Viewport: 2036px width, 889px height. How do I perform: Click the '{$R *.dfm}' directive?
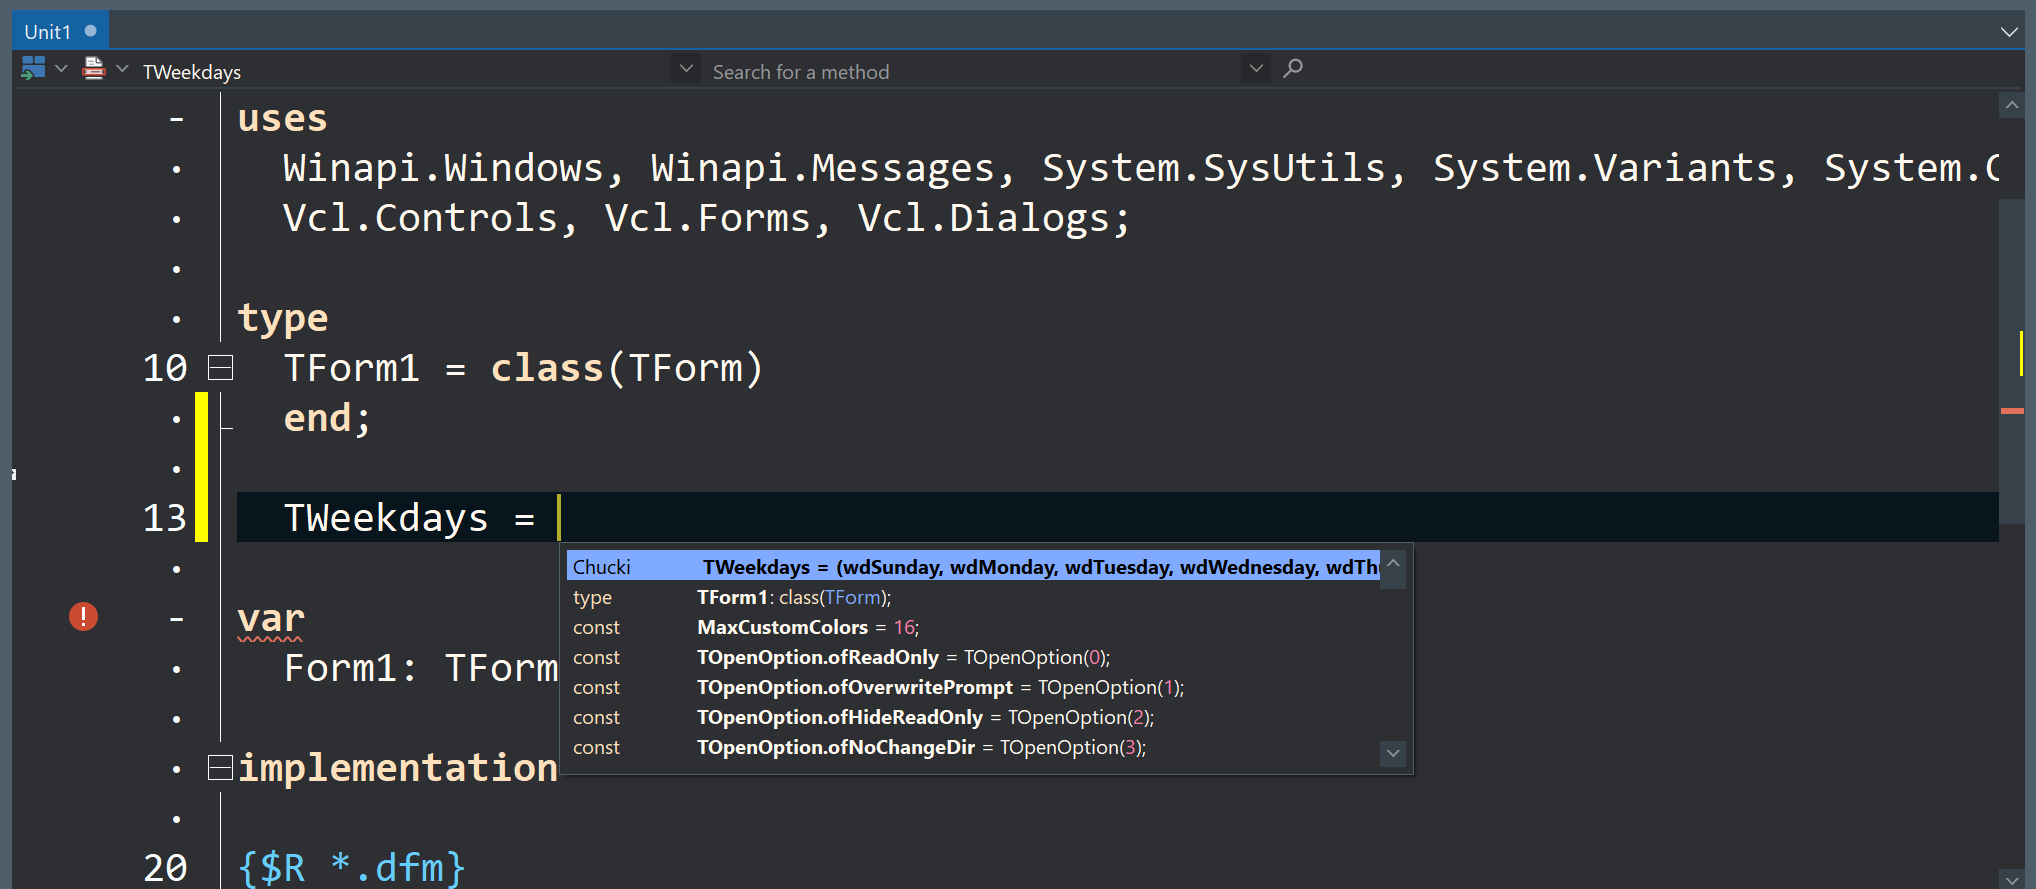352,868
